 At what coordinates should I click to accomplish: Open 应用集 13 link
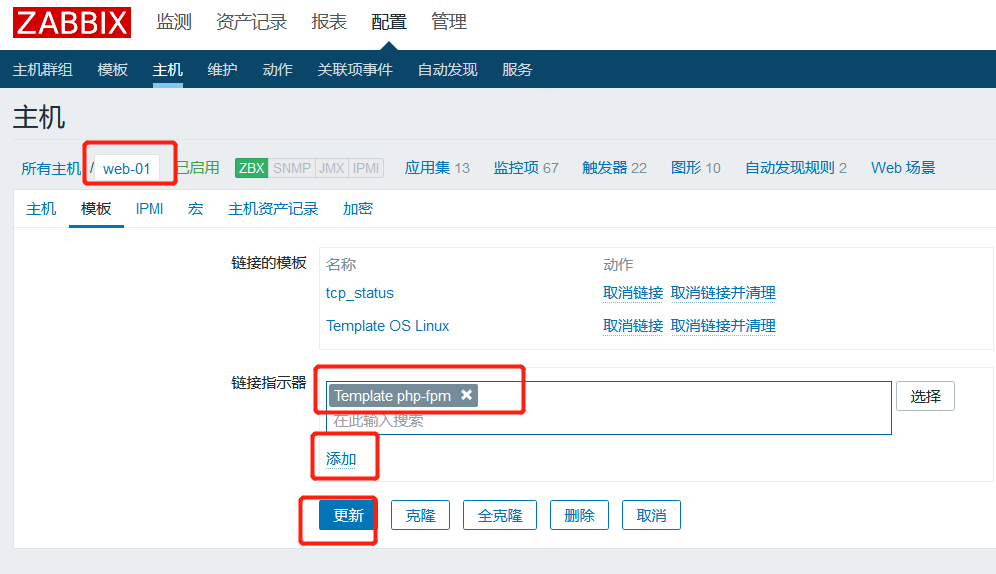tap(437, 168)
